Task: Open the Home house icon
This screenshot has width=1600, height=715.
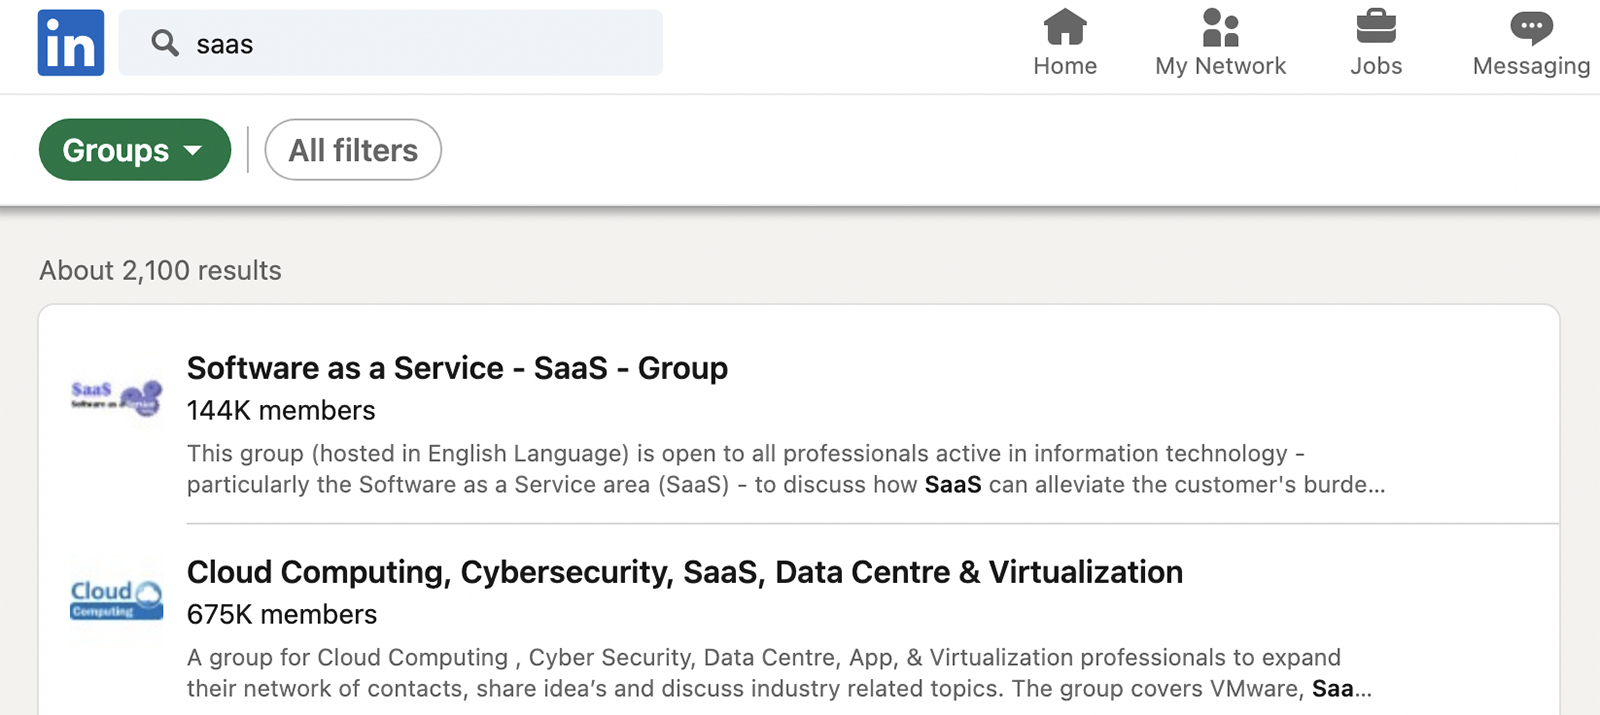Action: pos(1065,27)
